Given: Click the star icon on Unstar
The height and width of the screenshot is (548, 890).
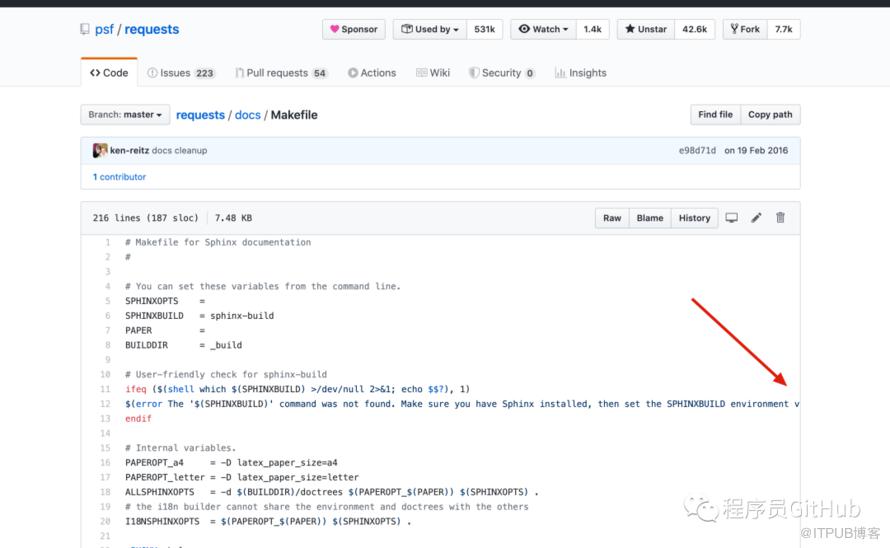Looking at the screenshot, I should click(630, 28).
